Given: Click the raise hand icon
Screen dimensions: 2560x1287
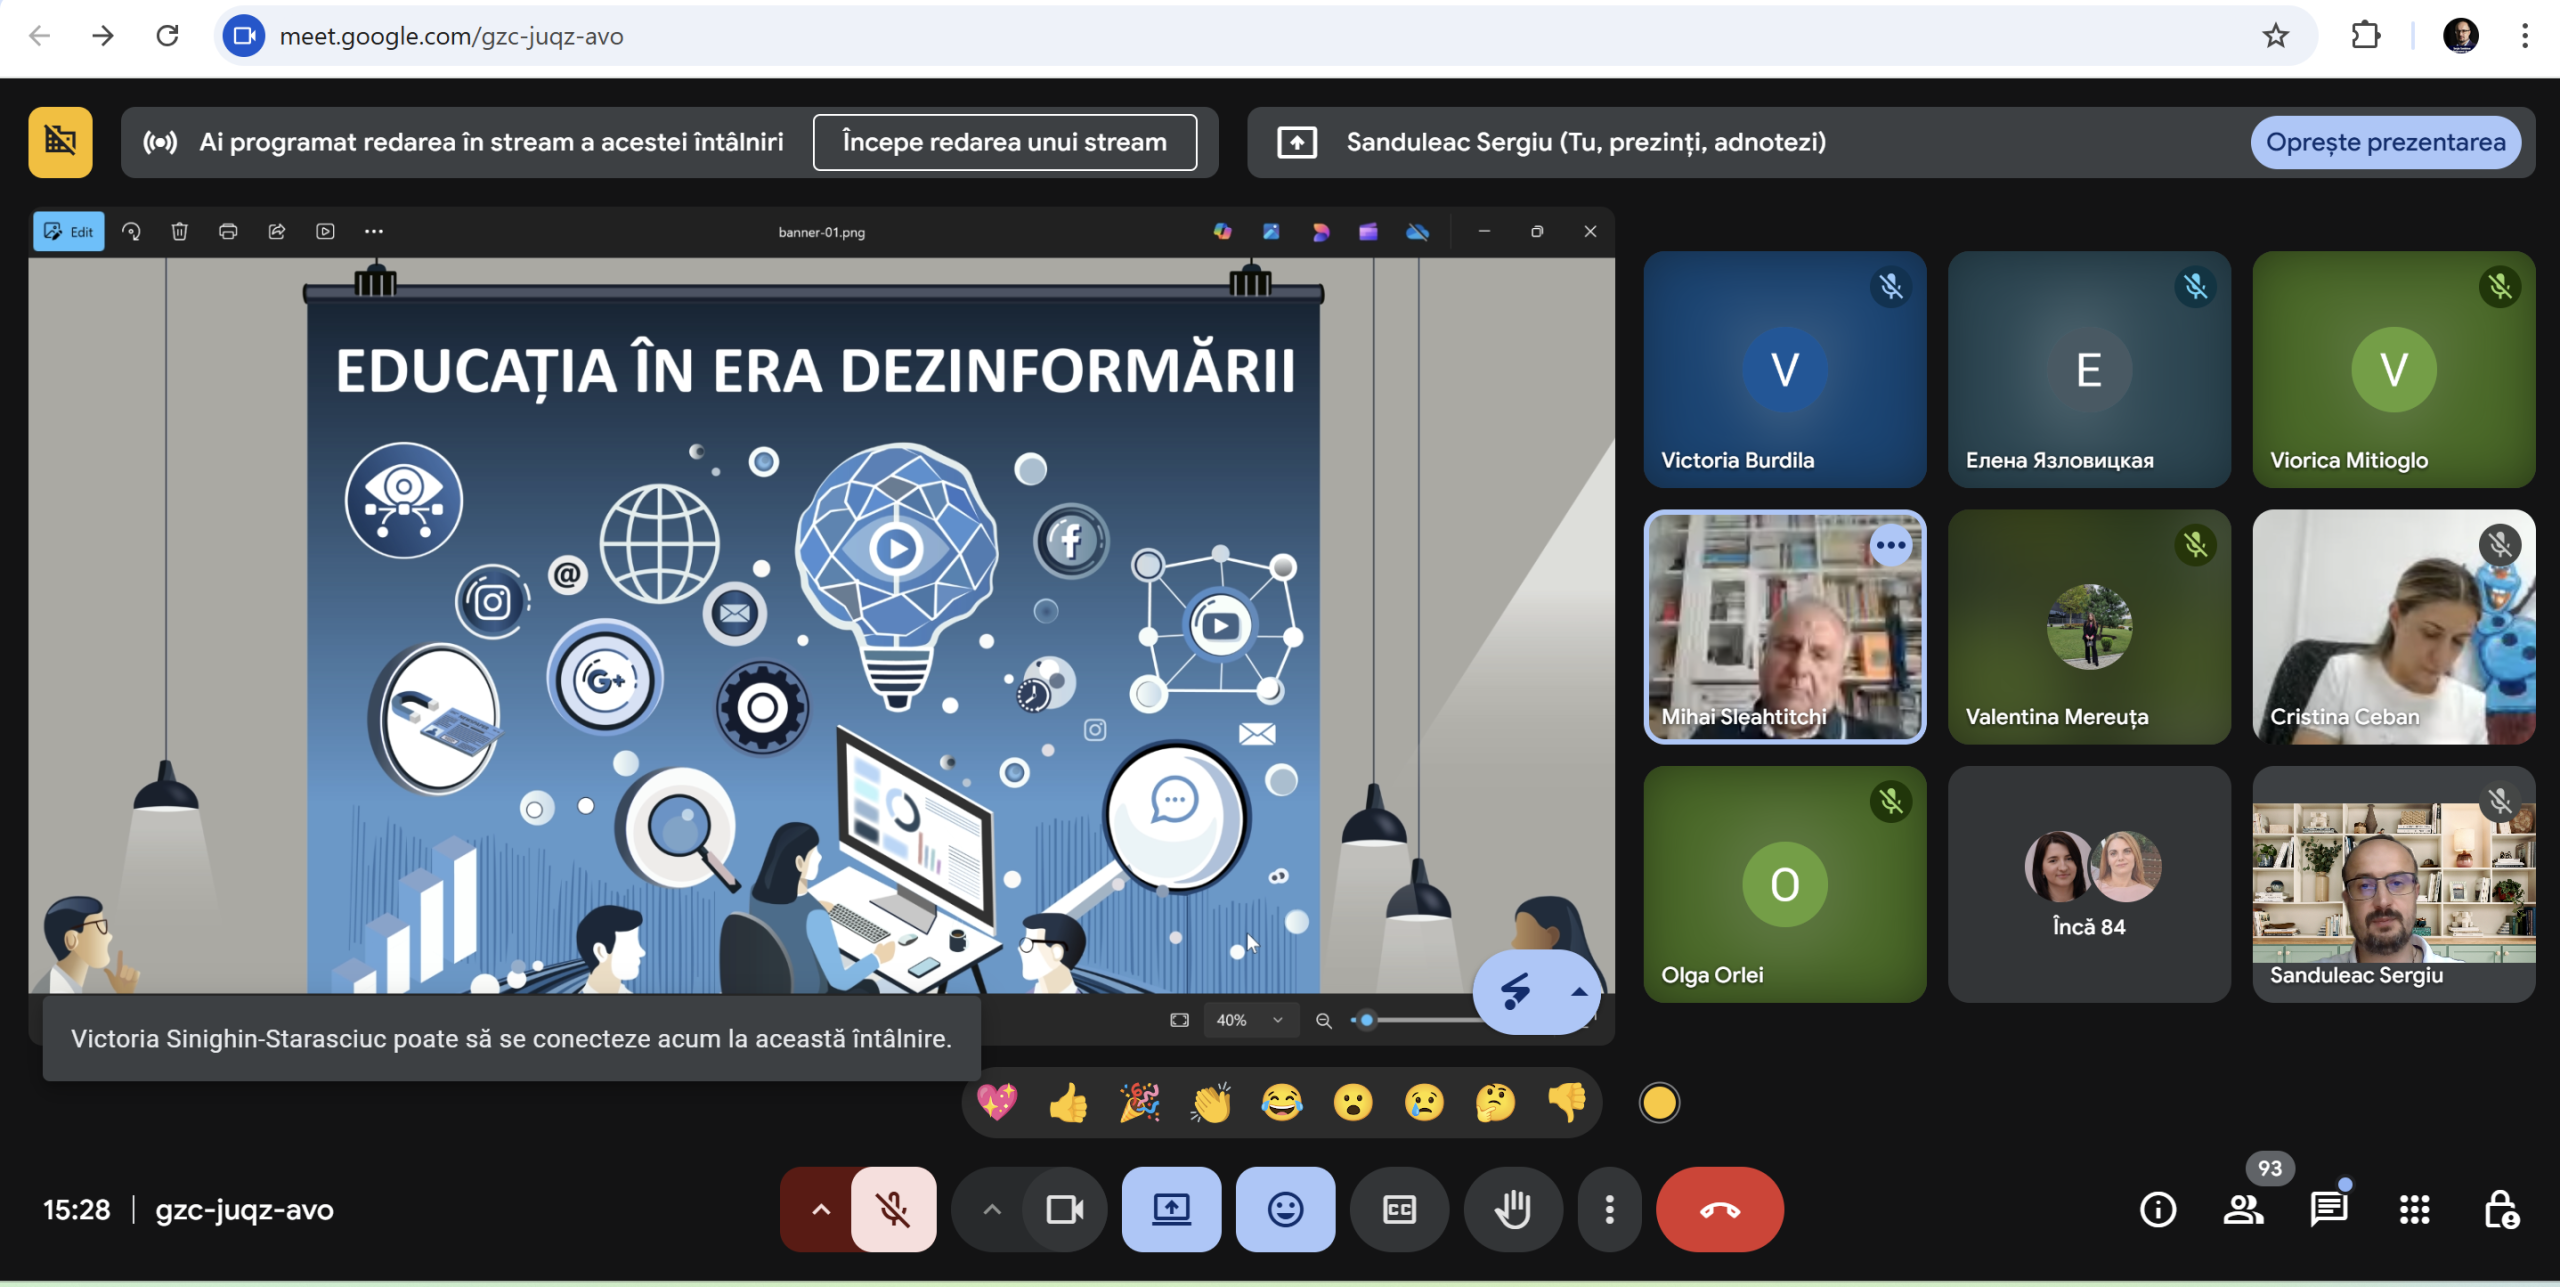Looking at the screenshot, I should [1513, 1209].
